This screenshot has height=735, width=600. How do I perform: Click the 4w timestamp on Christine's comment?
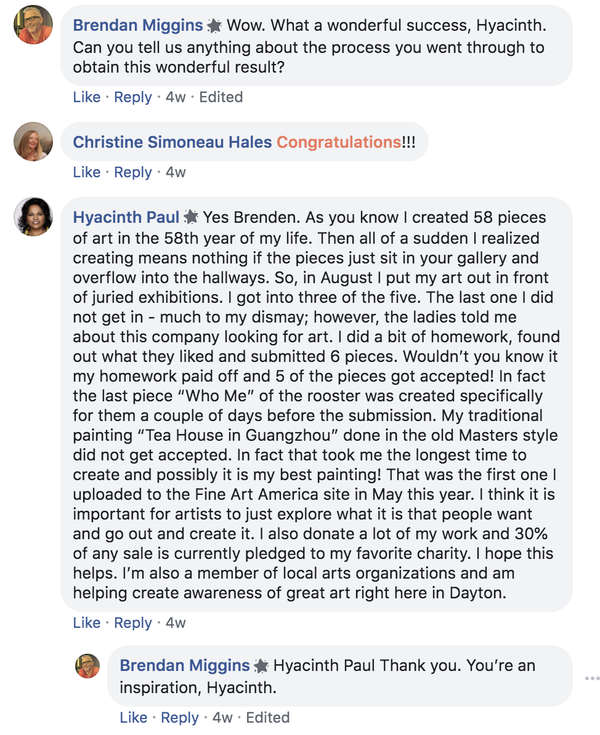click(x=175, y=172)
